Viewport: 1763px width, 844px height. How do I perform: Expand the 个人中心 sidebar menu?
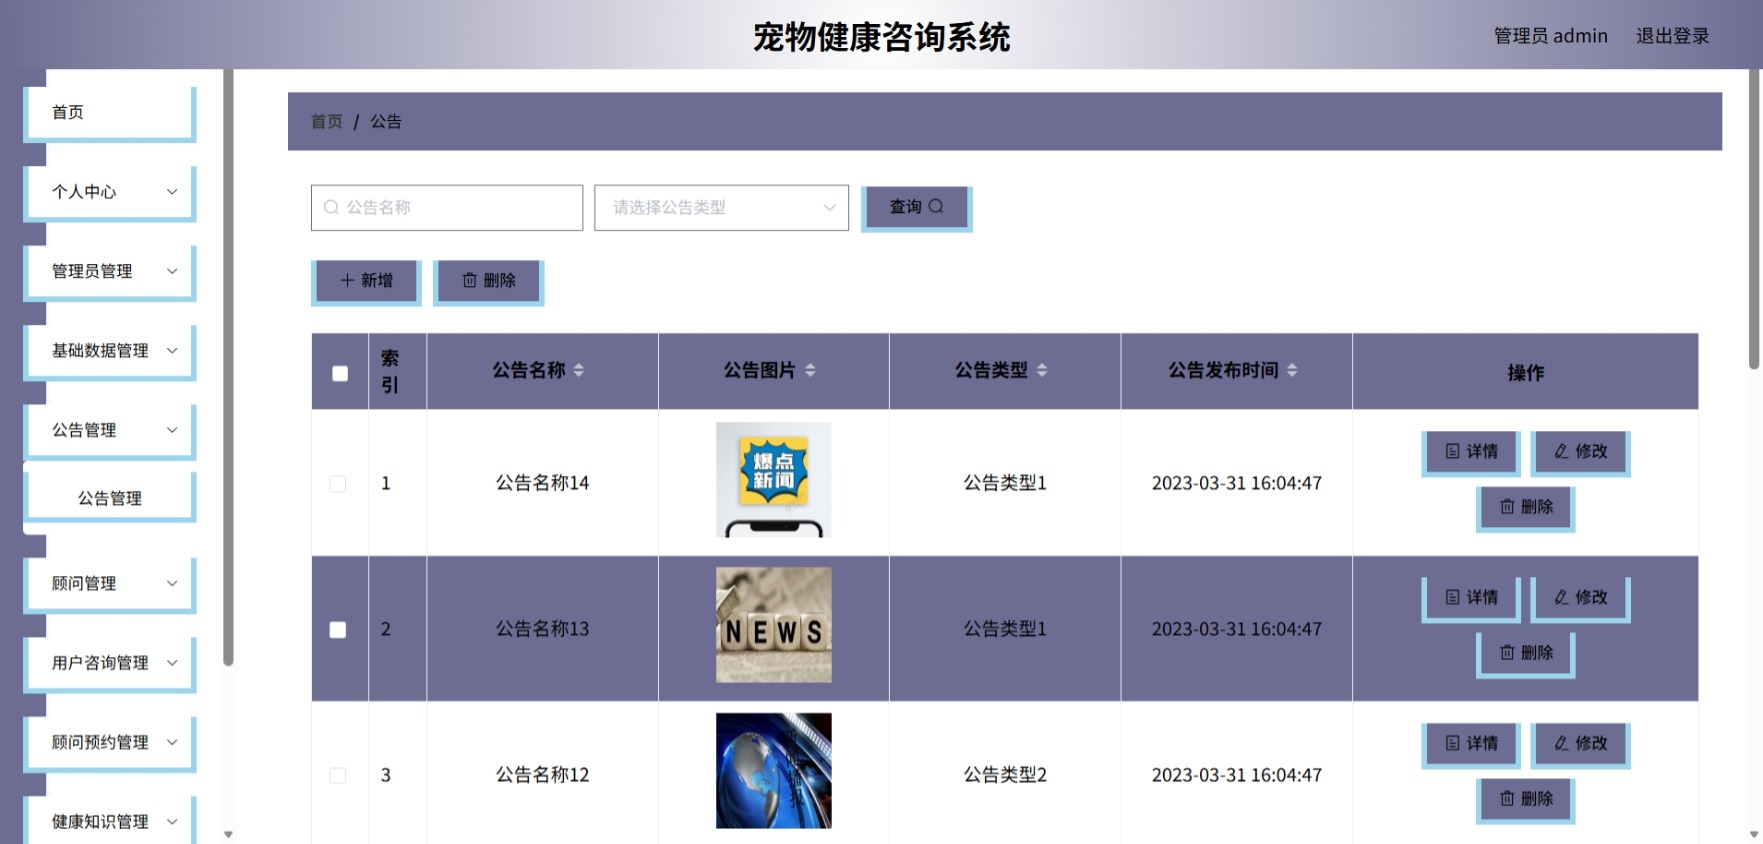(110, 192)
